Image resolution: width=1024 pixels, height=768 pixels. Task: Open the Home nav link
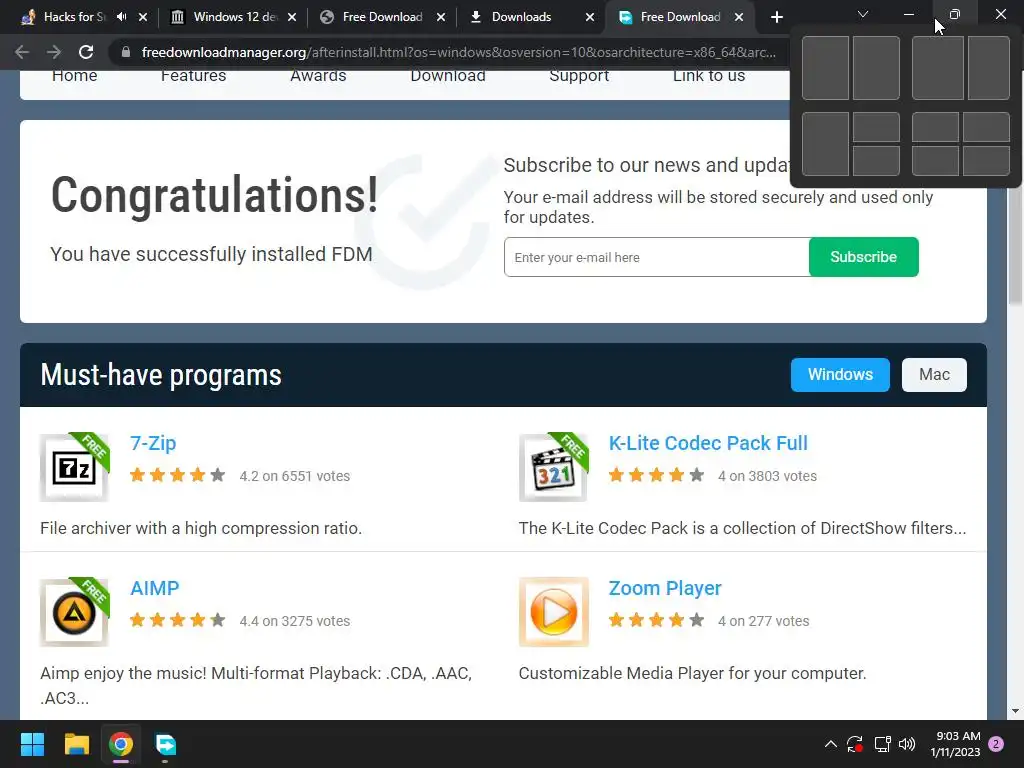74,76
